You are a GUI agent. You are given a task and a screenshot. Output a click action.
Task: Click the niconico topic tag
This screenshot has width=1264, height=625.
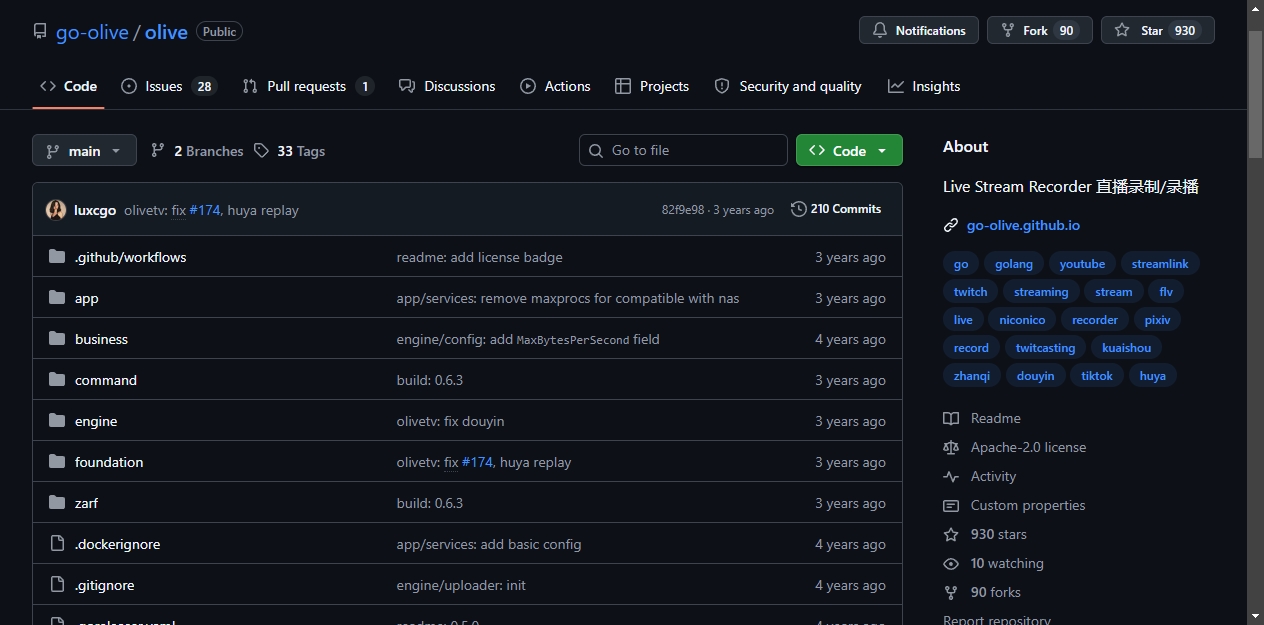click(x=1022, y=320)
